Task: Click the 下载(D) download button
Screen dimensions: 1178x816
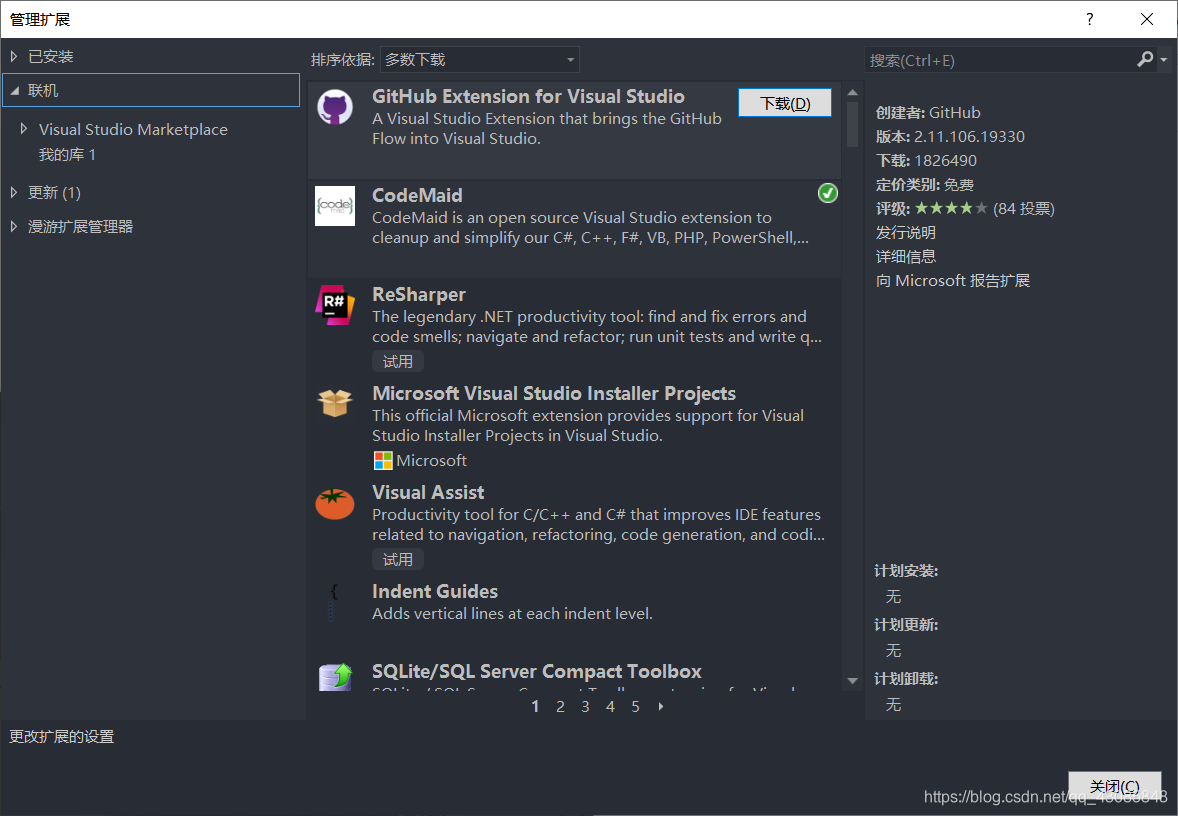Action: (784, 103)
